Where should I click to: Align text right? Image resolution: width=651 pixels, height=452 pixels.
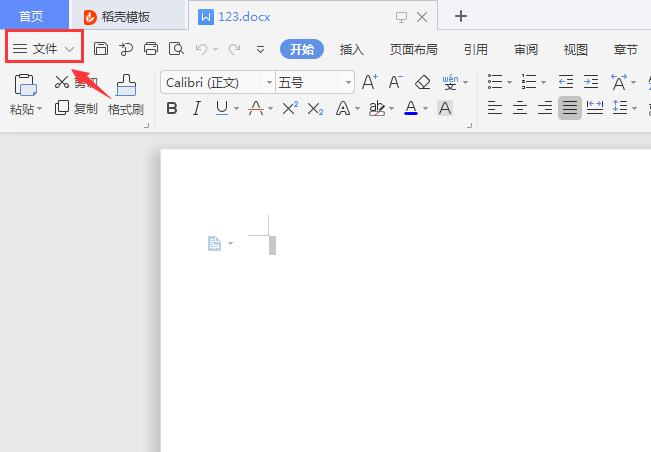(x=545, y=108)
